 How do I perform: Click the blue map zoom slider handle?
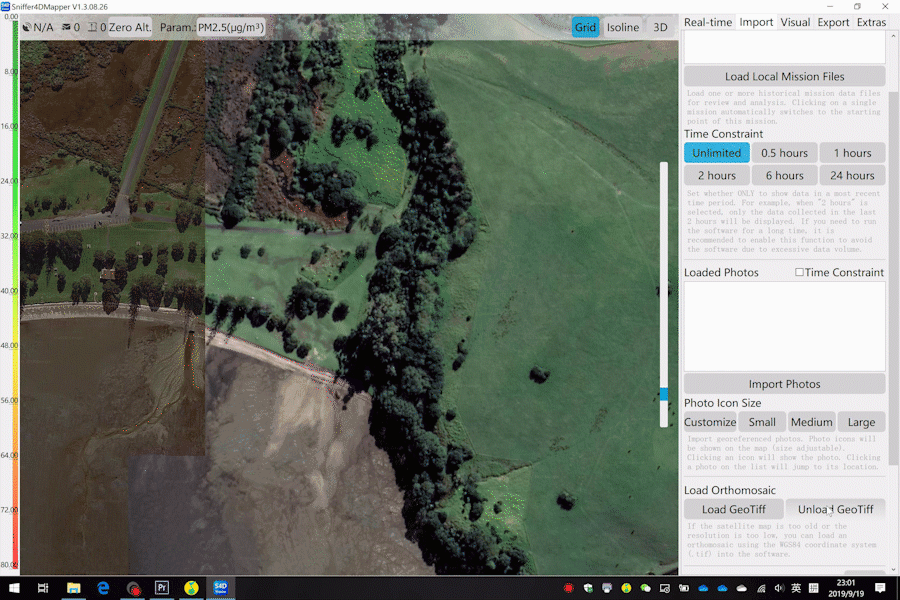point(663,394)
